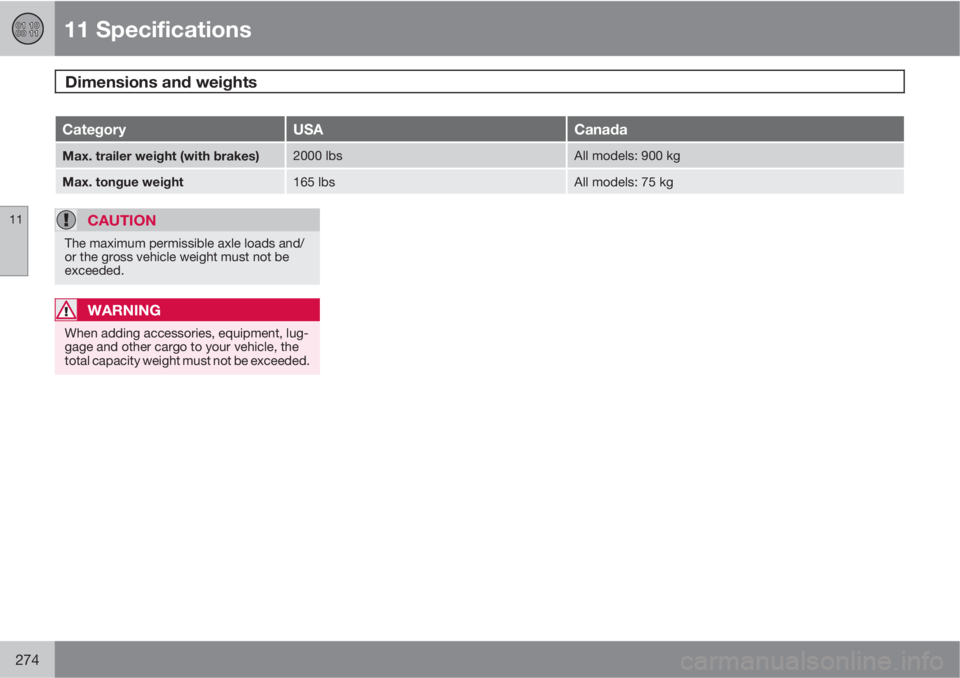Select the Max. trailer weight row label

pyautogui.click(x=161, y=156)
